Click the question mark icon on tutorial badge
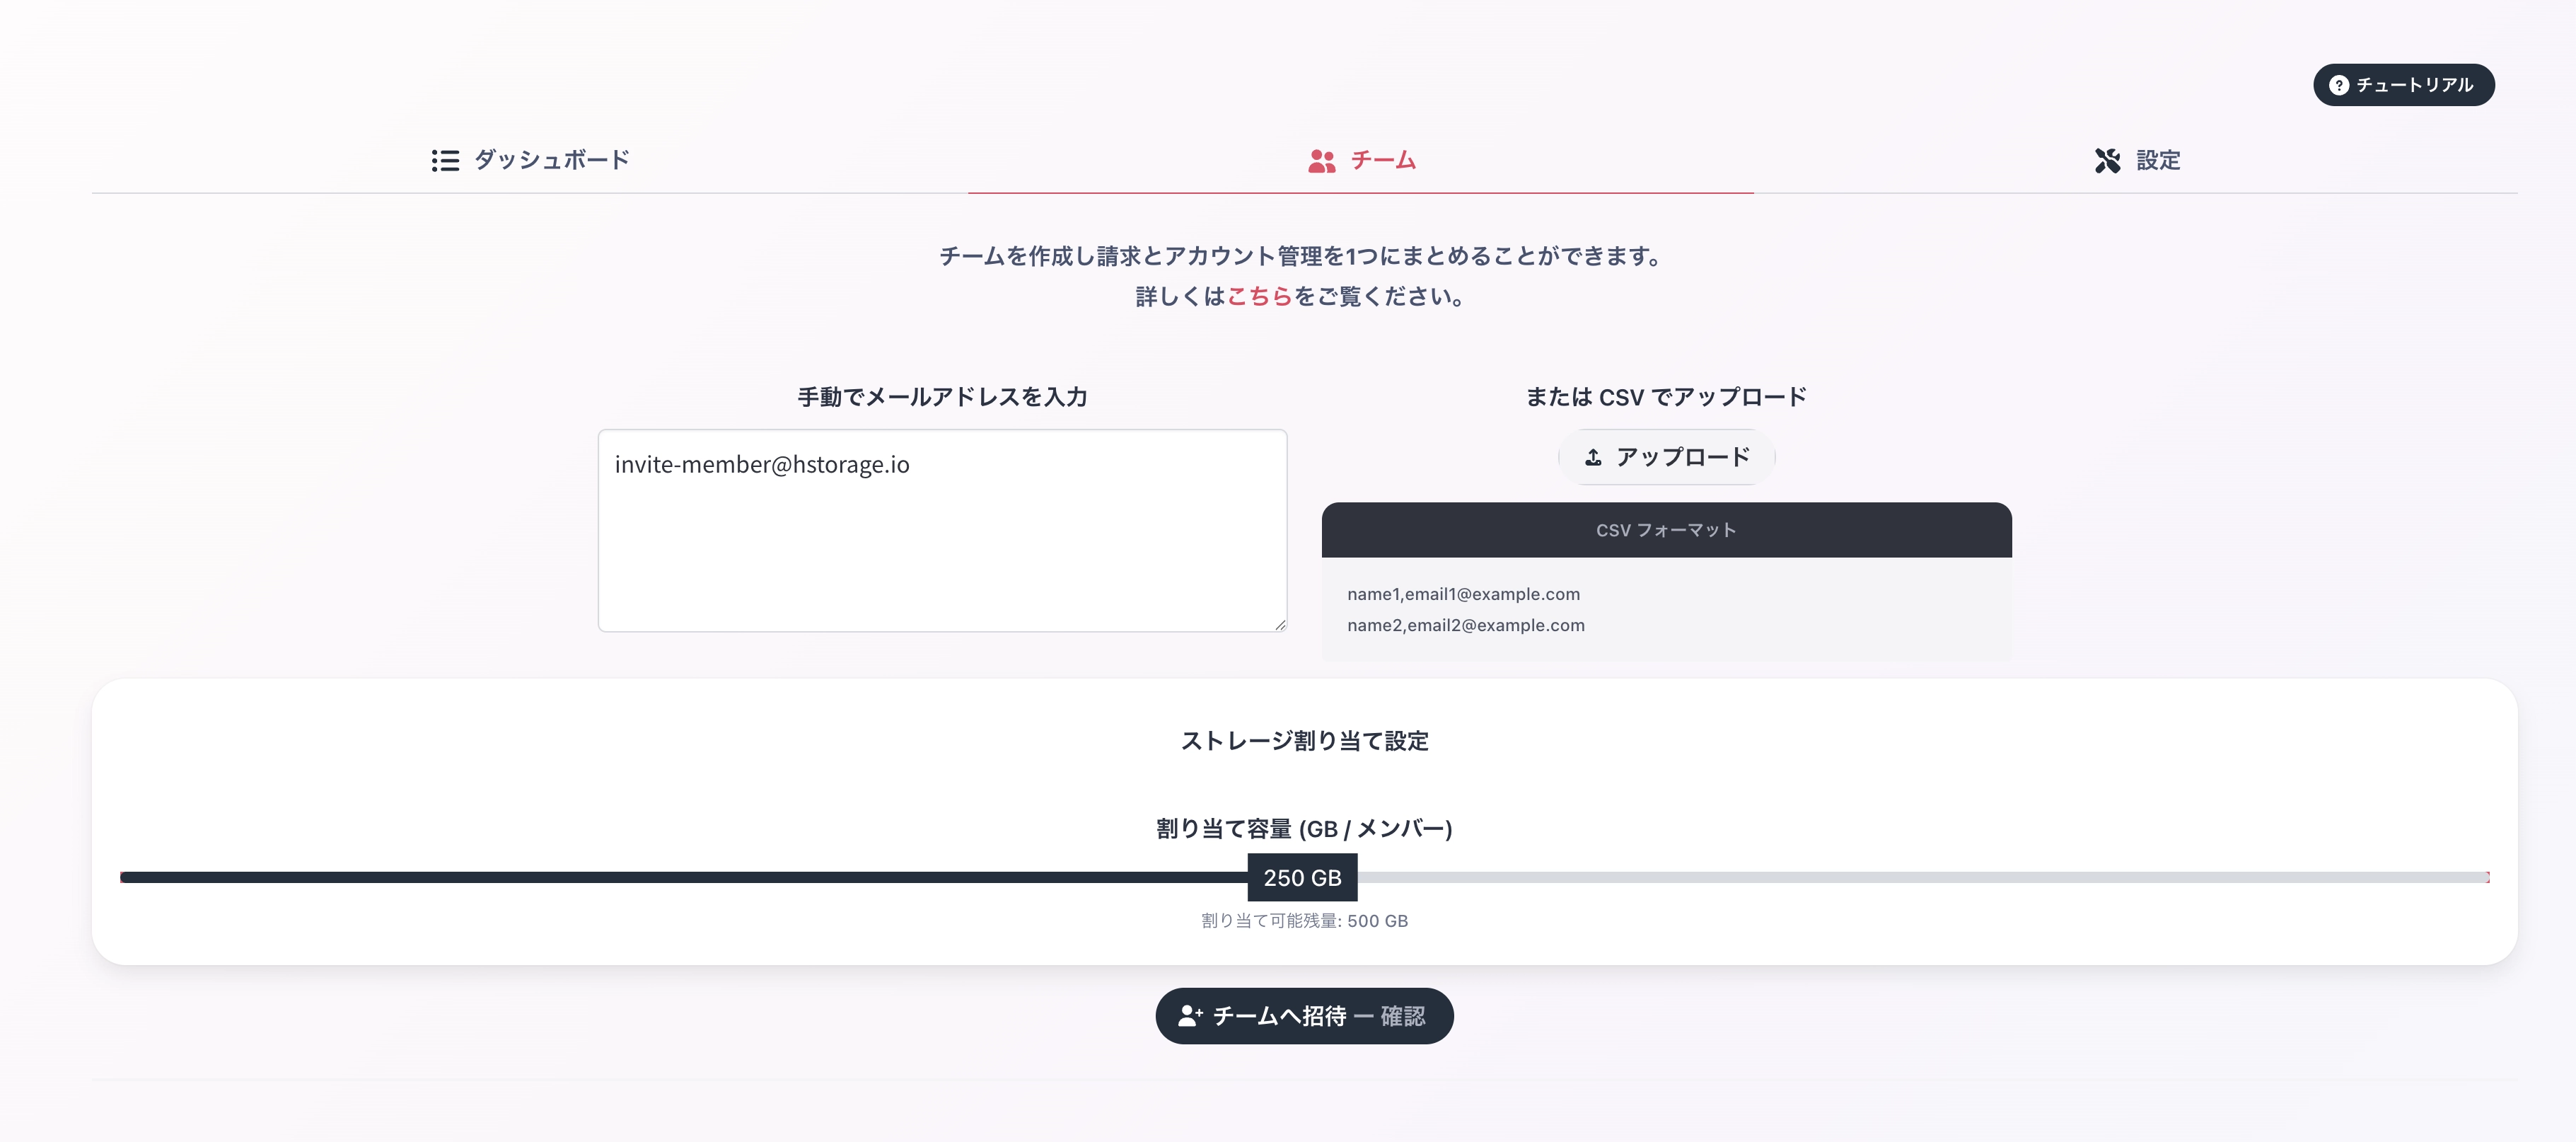 coord(2339,85)
